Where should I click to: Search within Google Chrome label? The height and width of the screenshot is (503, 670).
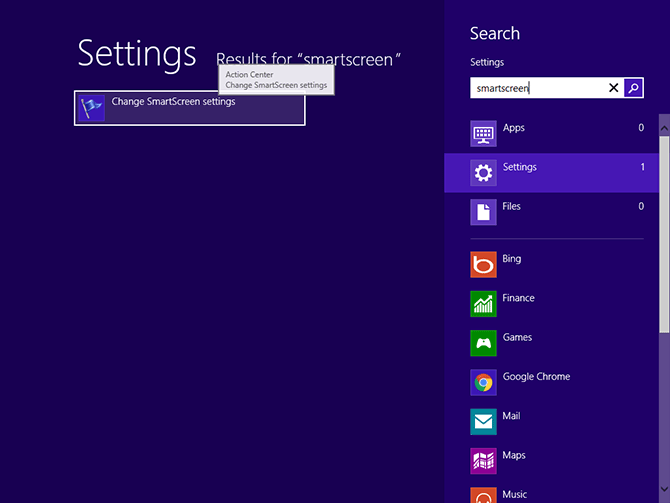536,377
